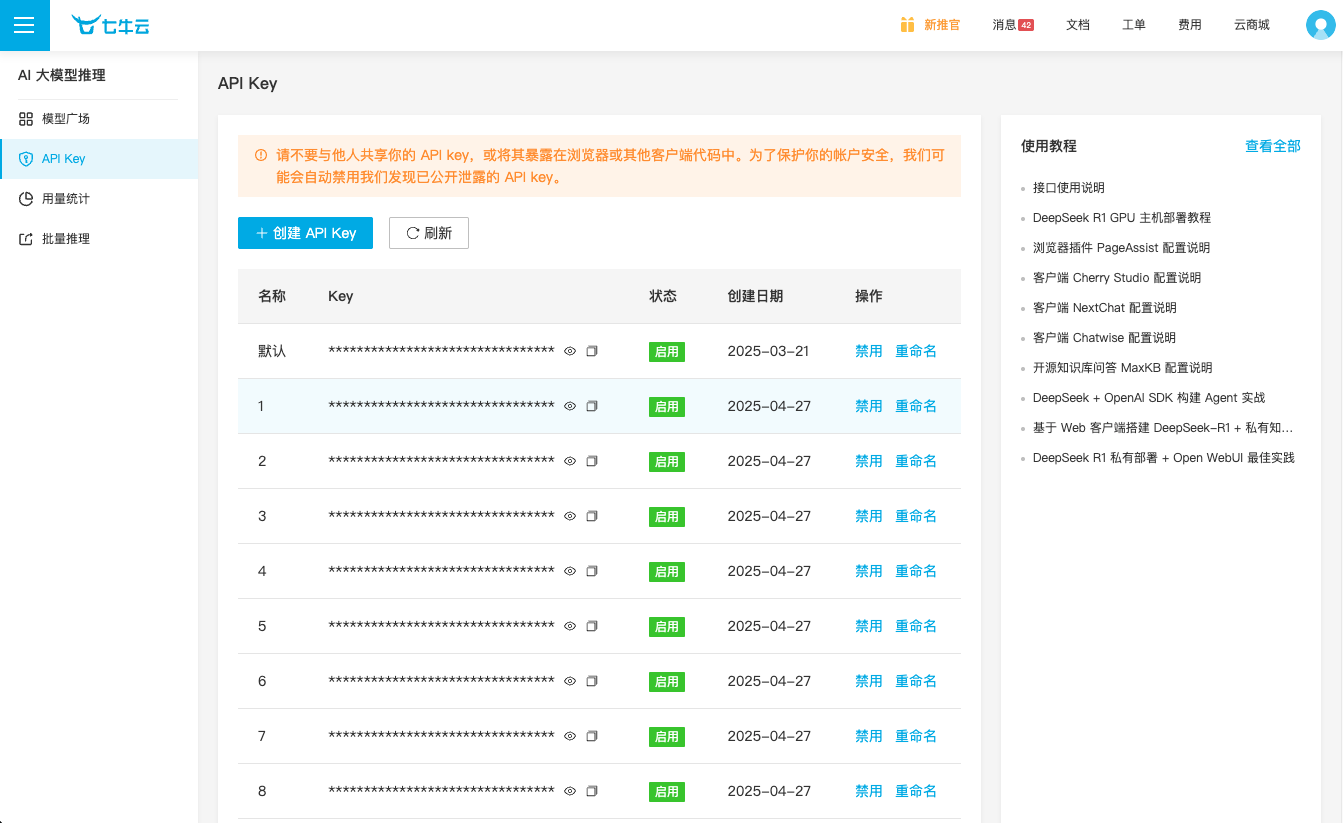Click the 批量推理 sidebar icon
This screenshot has height=823, width=1343.
coord(26,239)
